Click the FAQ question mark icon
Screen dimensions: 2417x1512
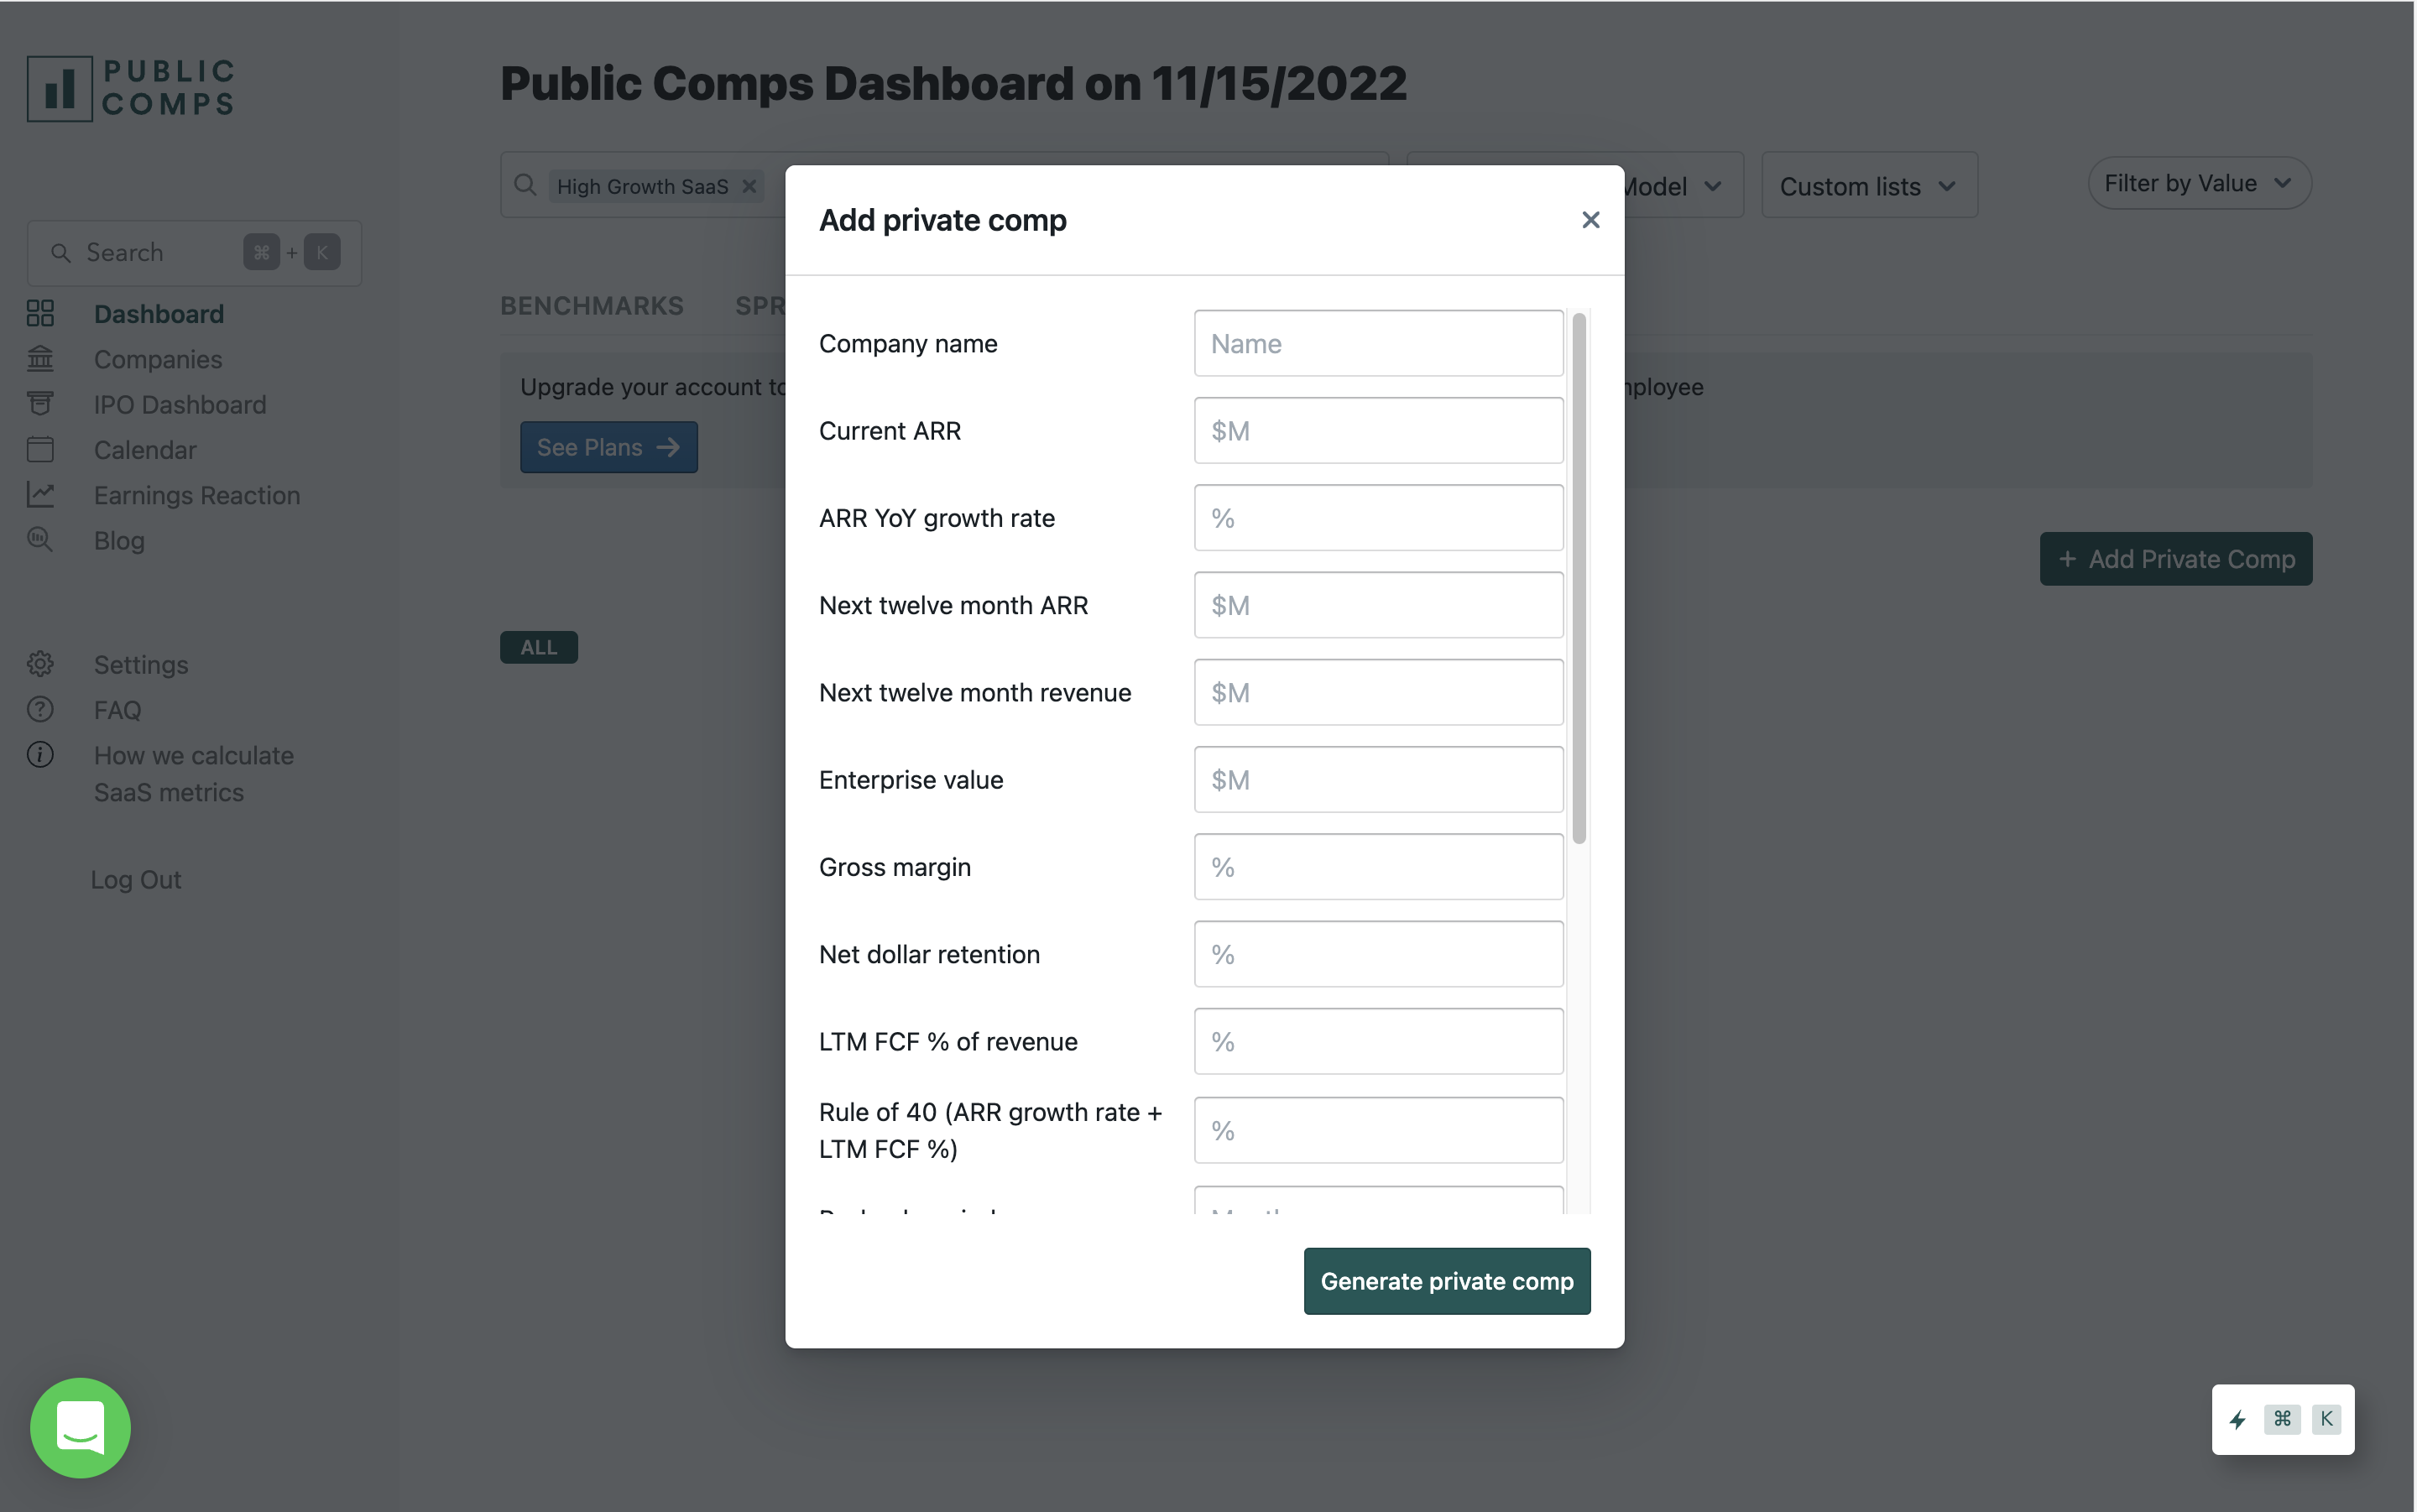(x=40, y=709)
